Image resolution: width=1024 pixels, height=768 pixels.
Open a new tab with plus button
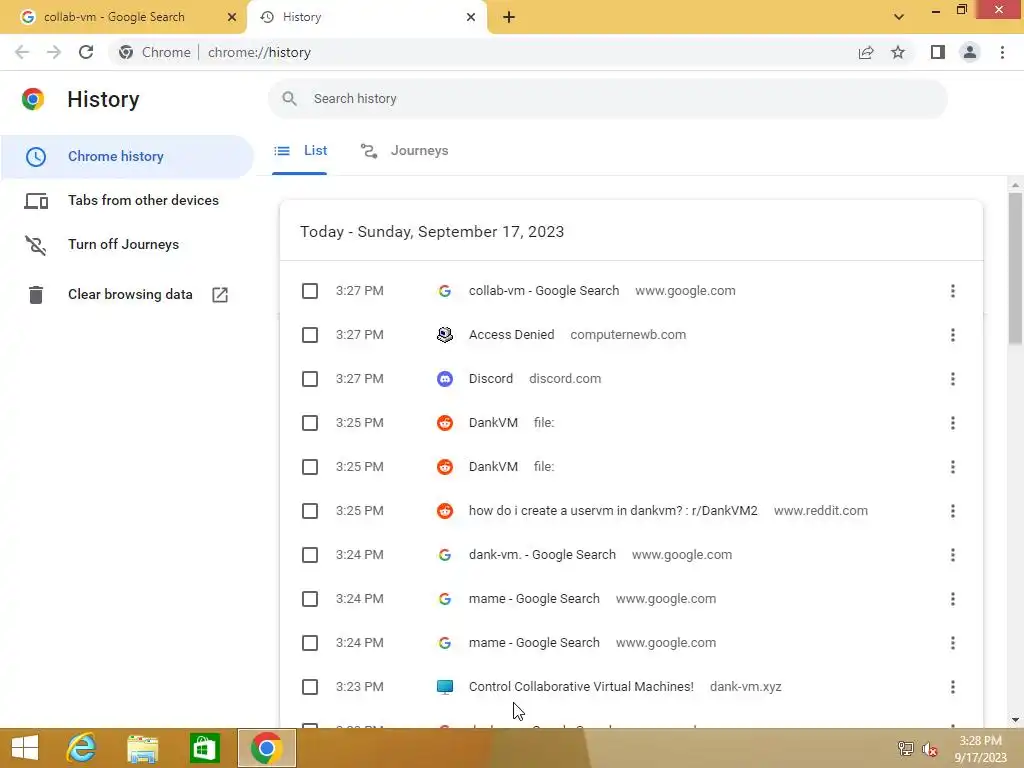pos(509,17)
